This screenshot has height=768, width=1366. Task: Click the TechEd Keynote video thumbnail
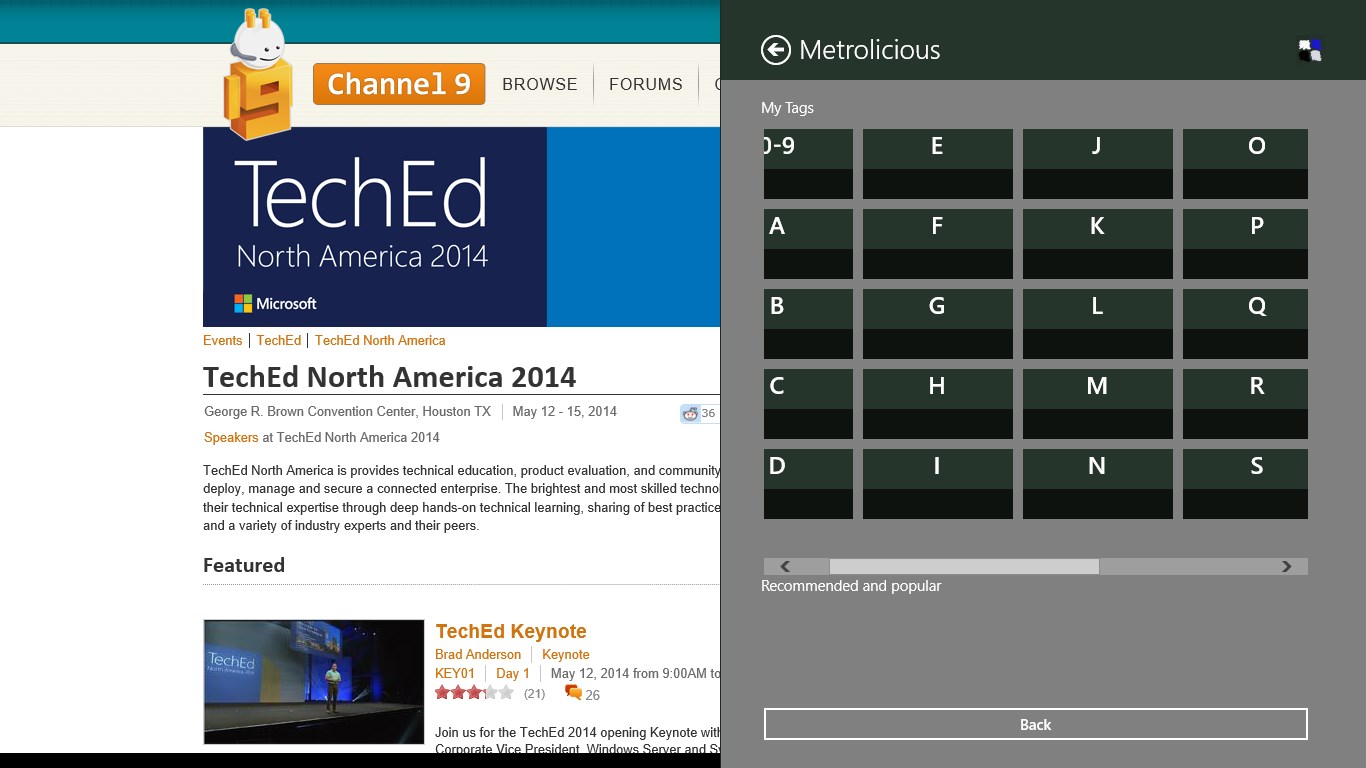tap(314, 682)
